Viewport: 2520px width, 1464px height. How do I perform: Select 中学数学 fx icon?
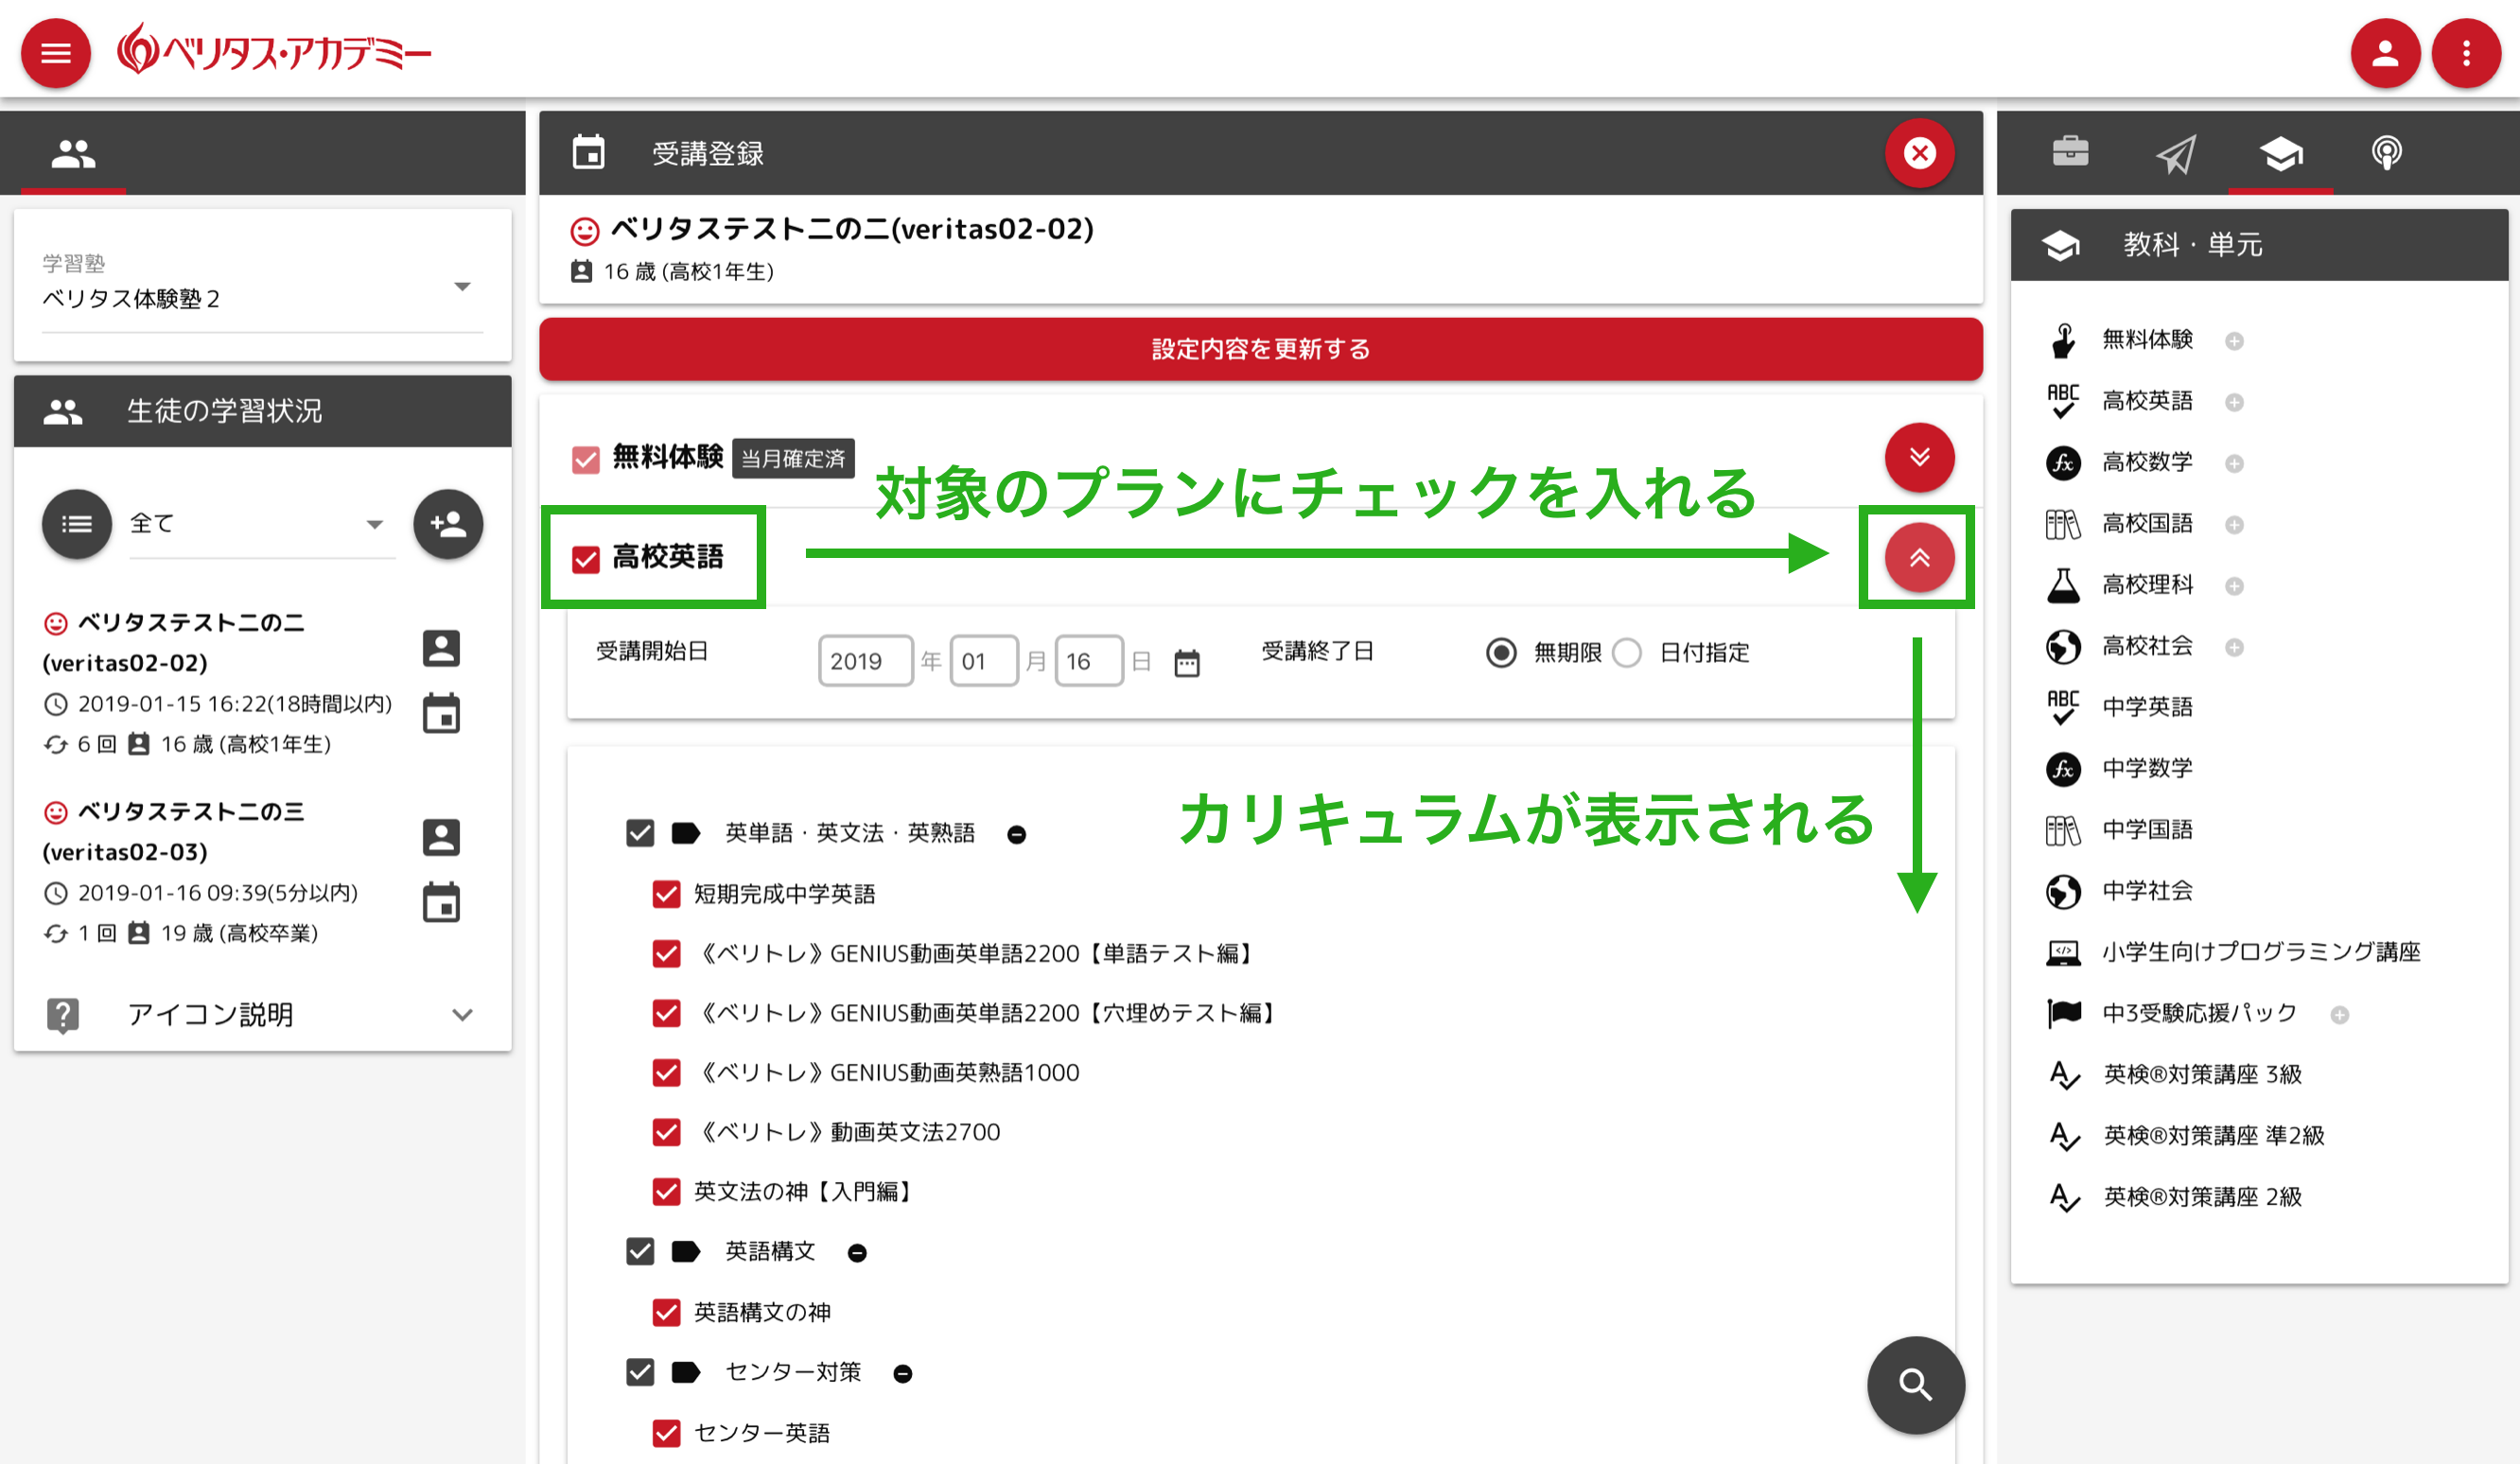tap(2062, 769)
